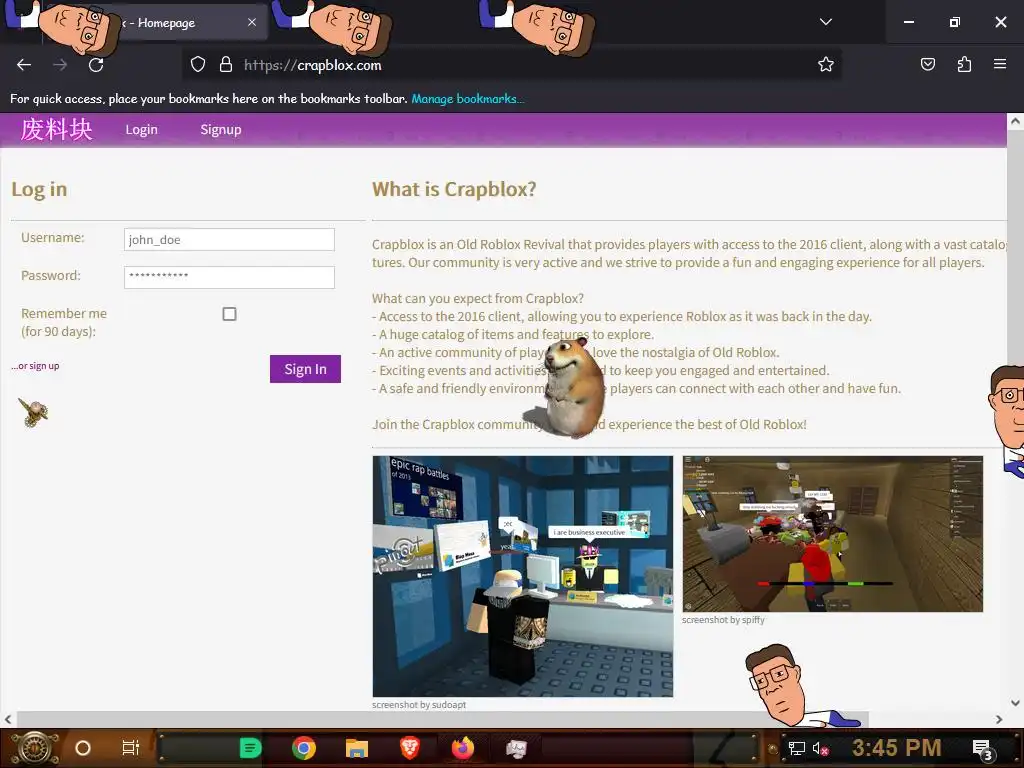Click the horizontal scrollbar left arrow
Screen dimensions: 1024x768
[x=8, y=720]
